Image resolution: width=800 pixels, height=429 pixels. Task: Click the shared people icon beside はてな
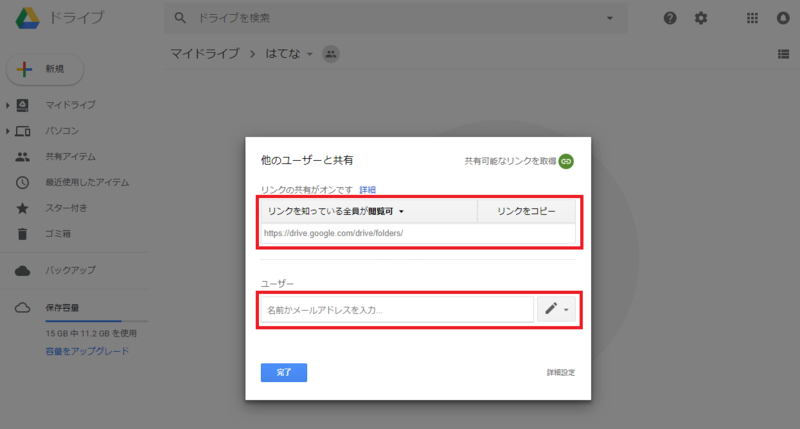tap(331, 54)
